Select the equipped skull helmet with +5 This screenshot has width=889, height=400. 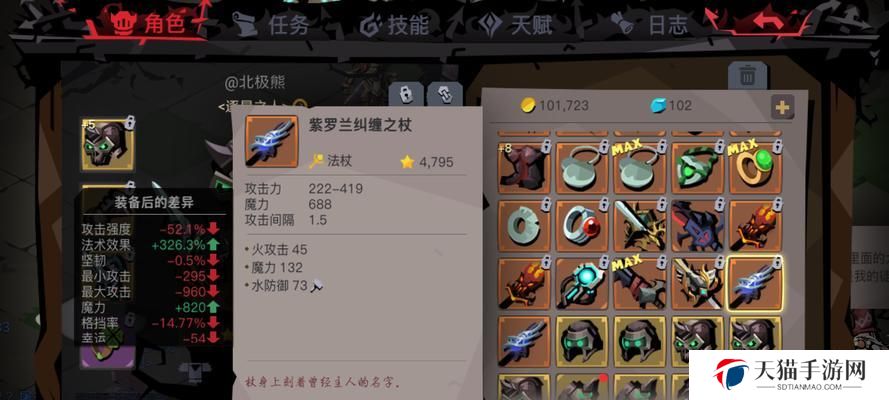108,144
